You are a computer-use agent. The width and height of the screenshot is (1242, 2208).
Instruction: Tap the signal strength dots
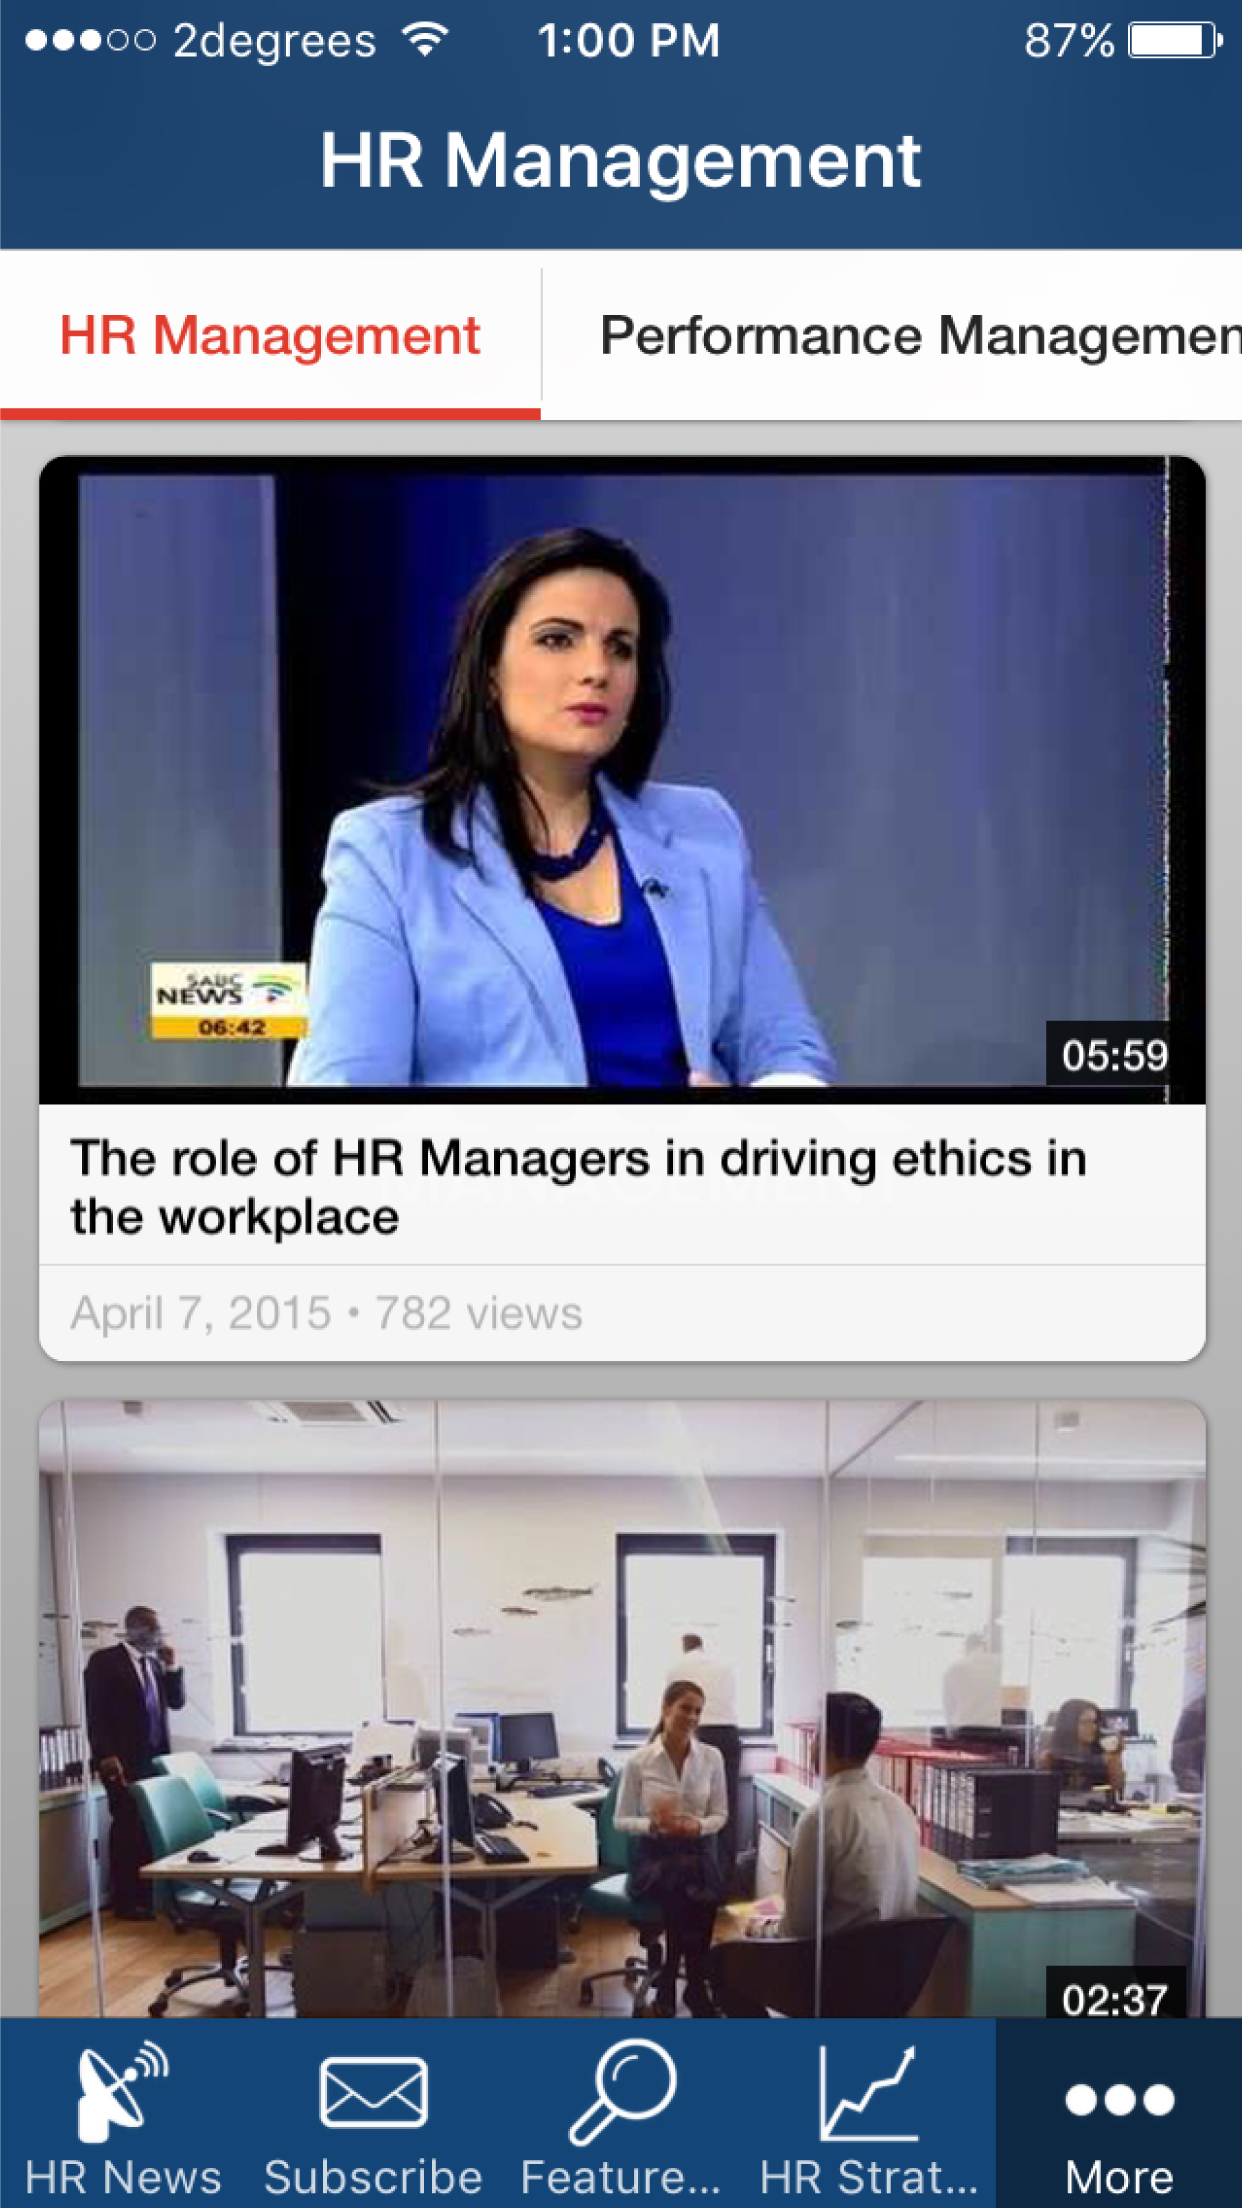[90, 41]
